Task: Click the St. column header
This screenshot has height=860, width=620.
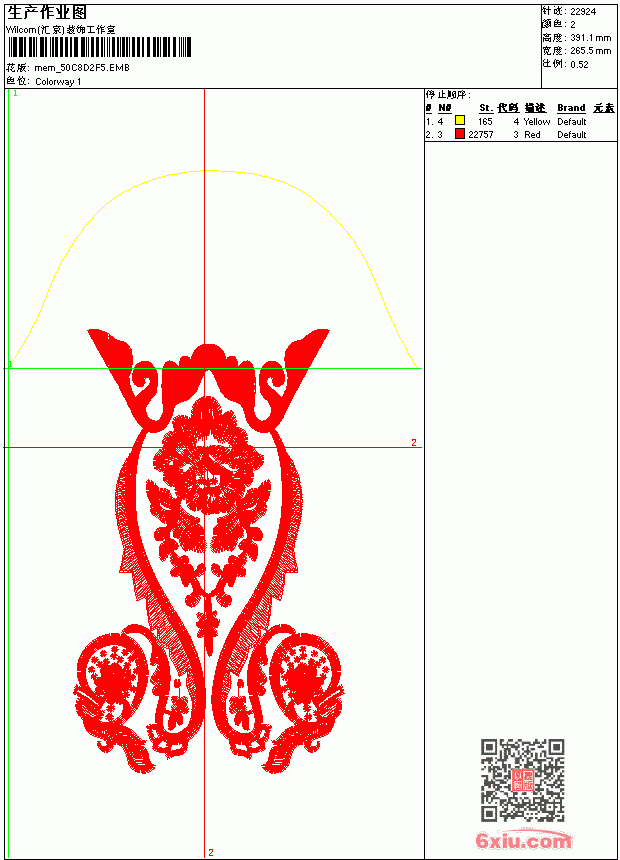Action: point(486,108)
